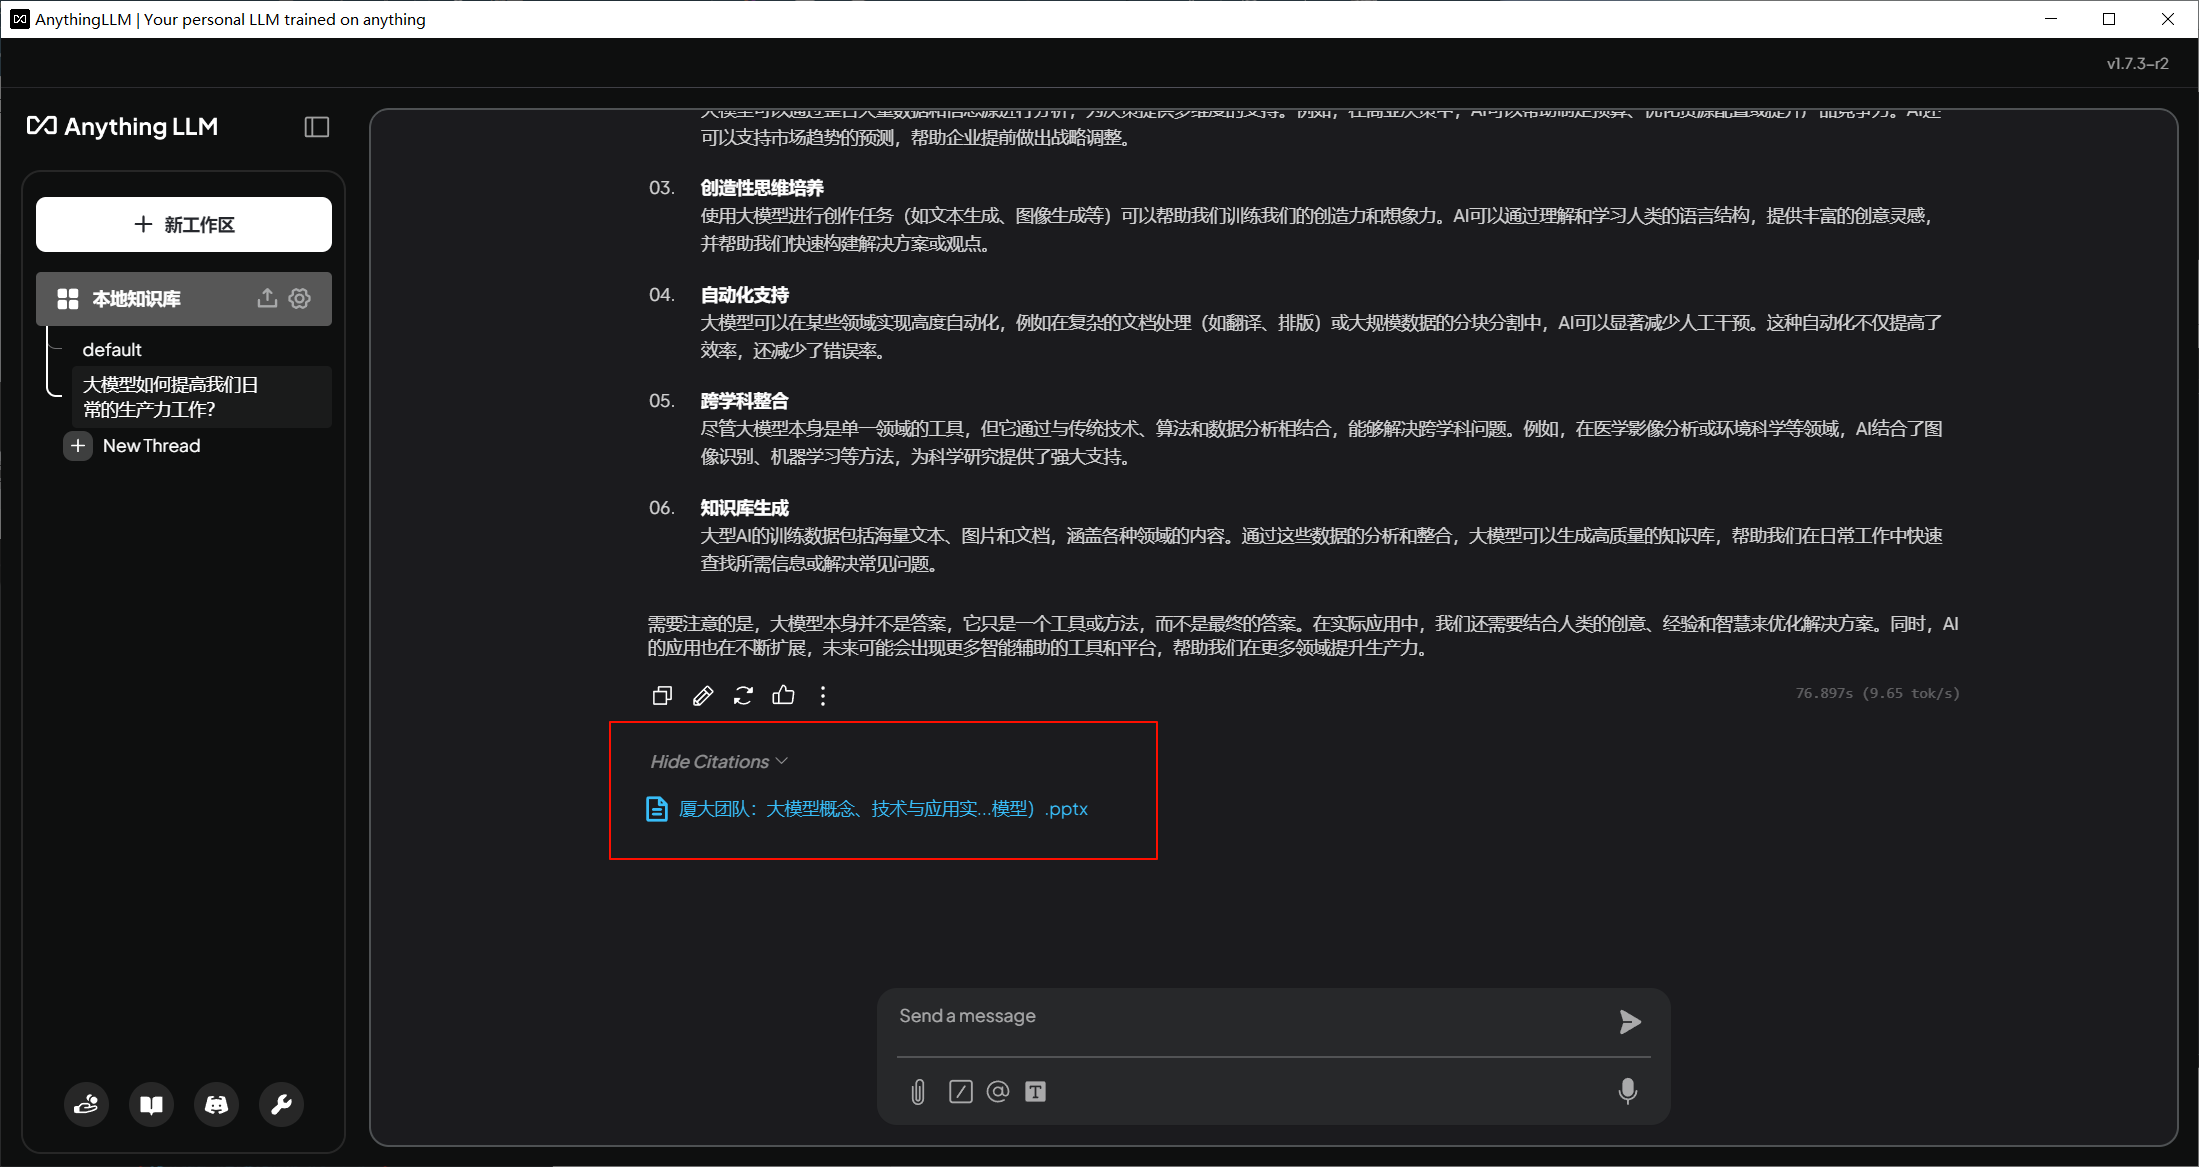The height and width of the screenshot is (1167, 2199).
Task: Open thread 大模型如何提高我们日常的生产力工作?
Action: (202, 397)
